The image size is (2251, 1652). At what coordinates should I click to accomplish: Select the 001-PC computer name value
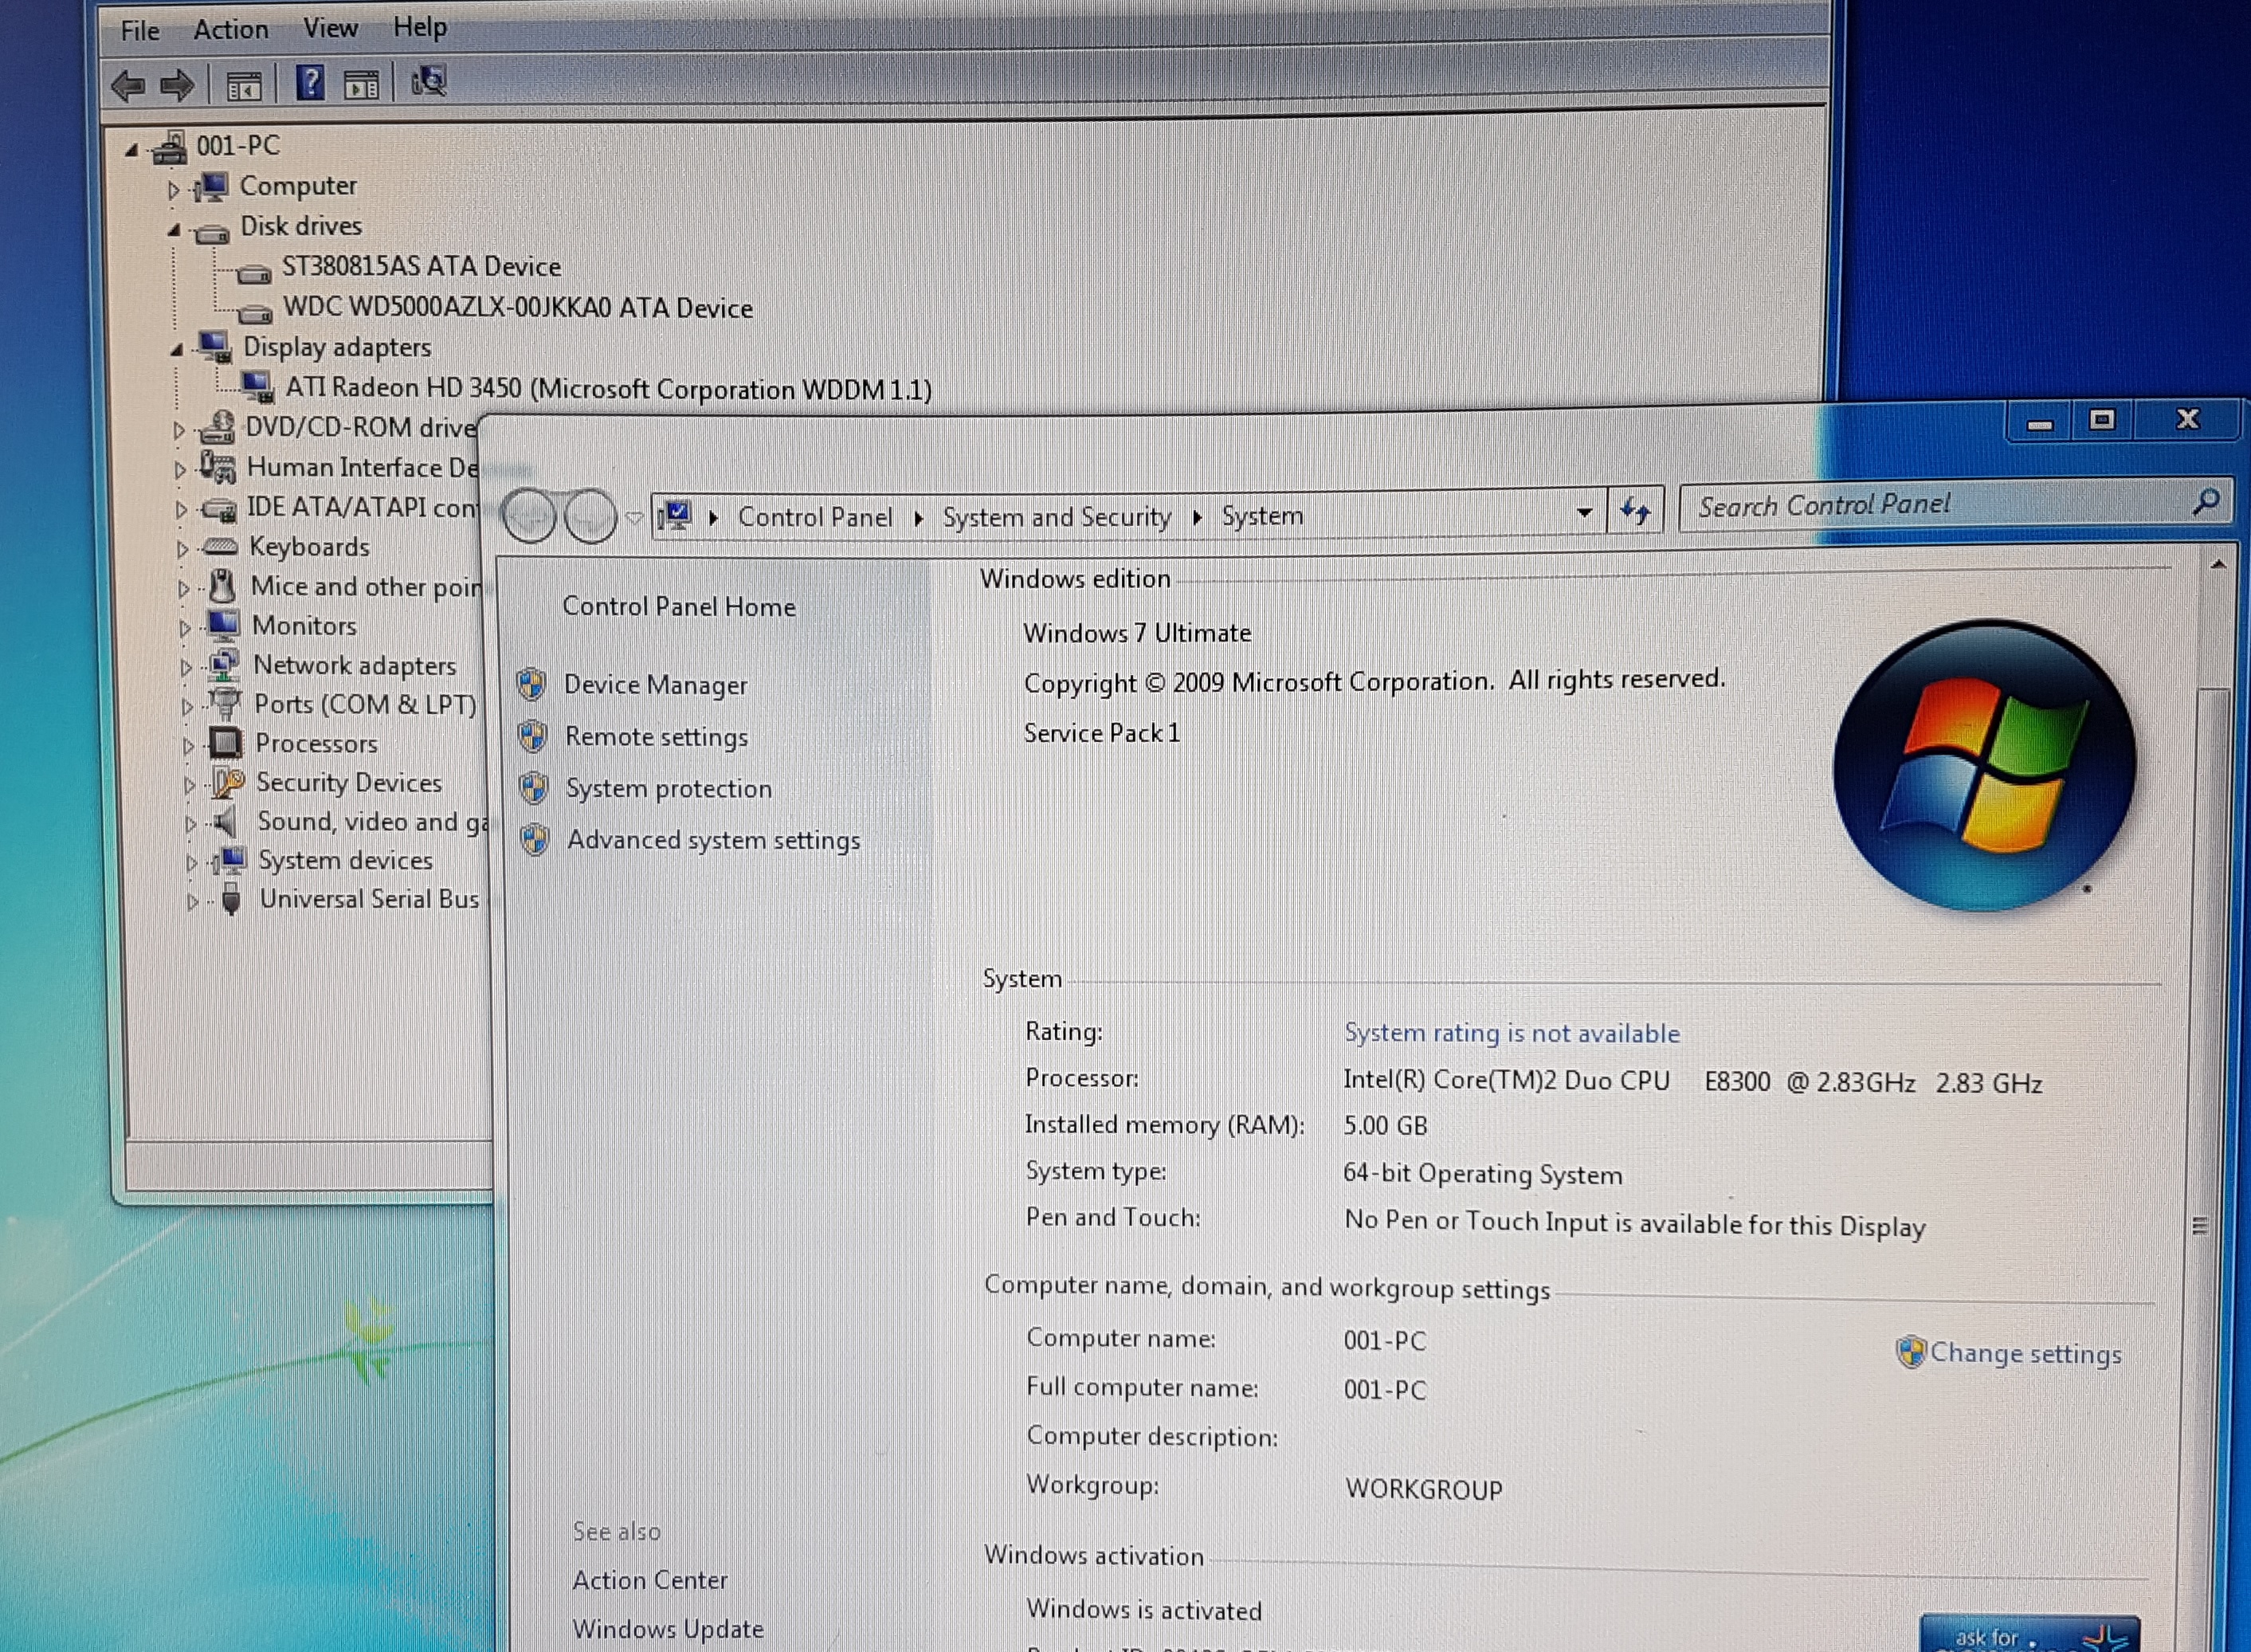1385,1341
